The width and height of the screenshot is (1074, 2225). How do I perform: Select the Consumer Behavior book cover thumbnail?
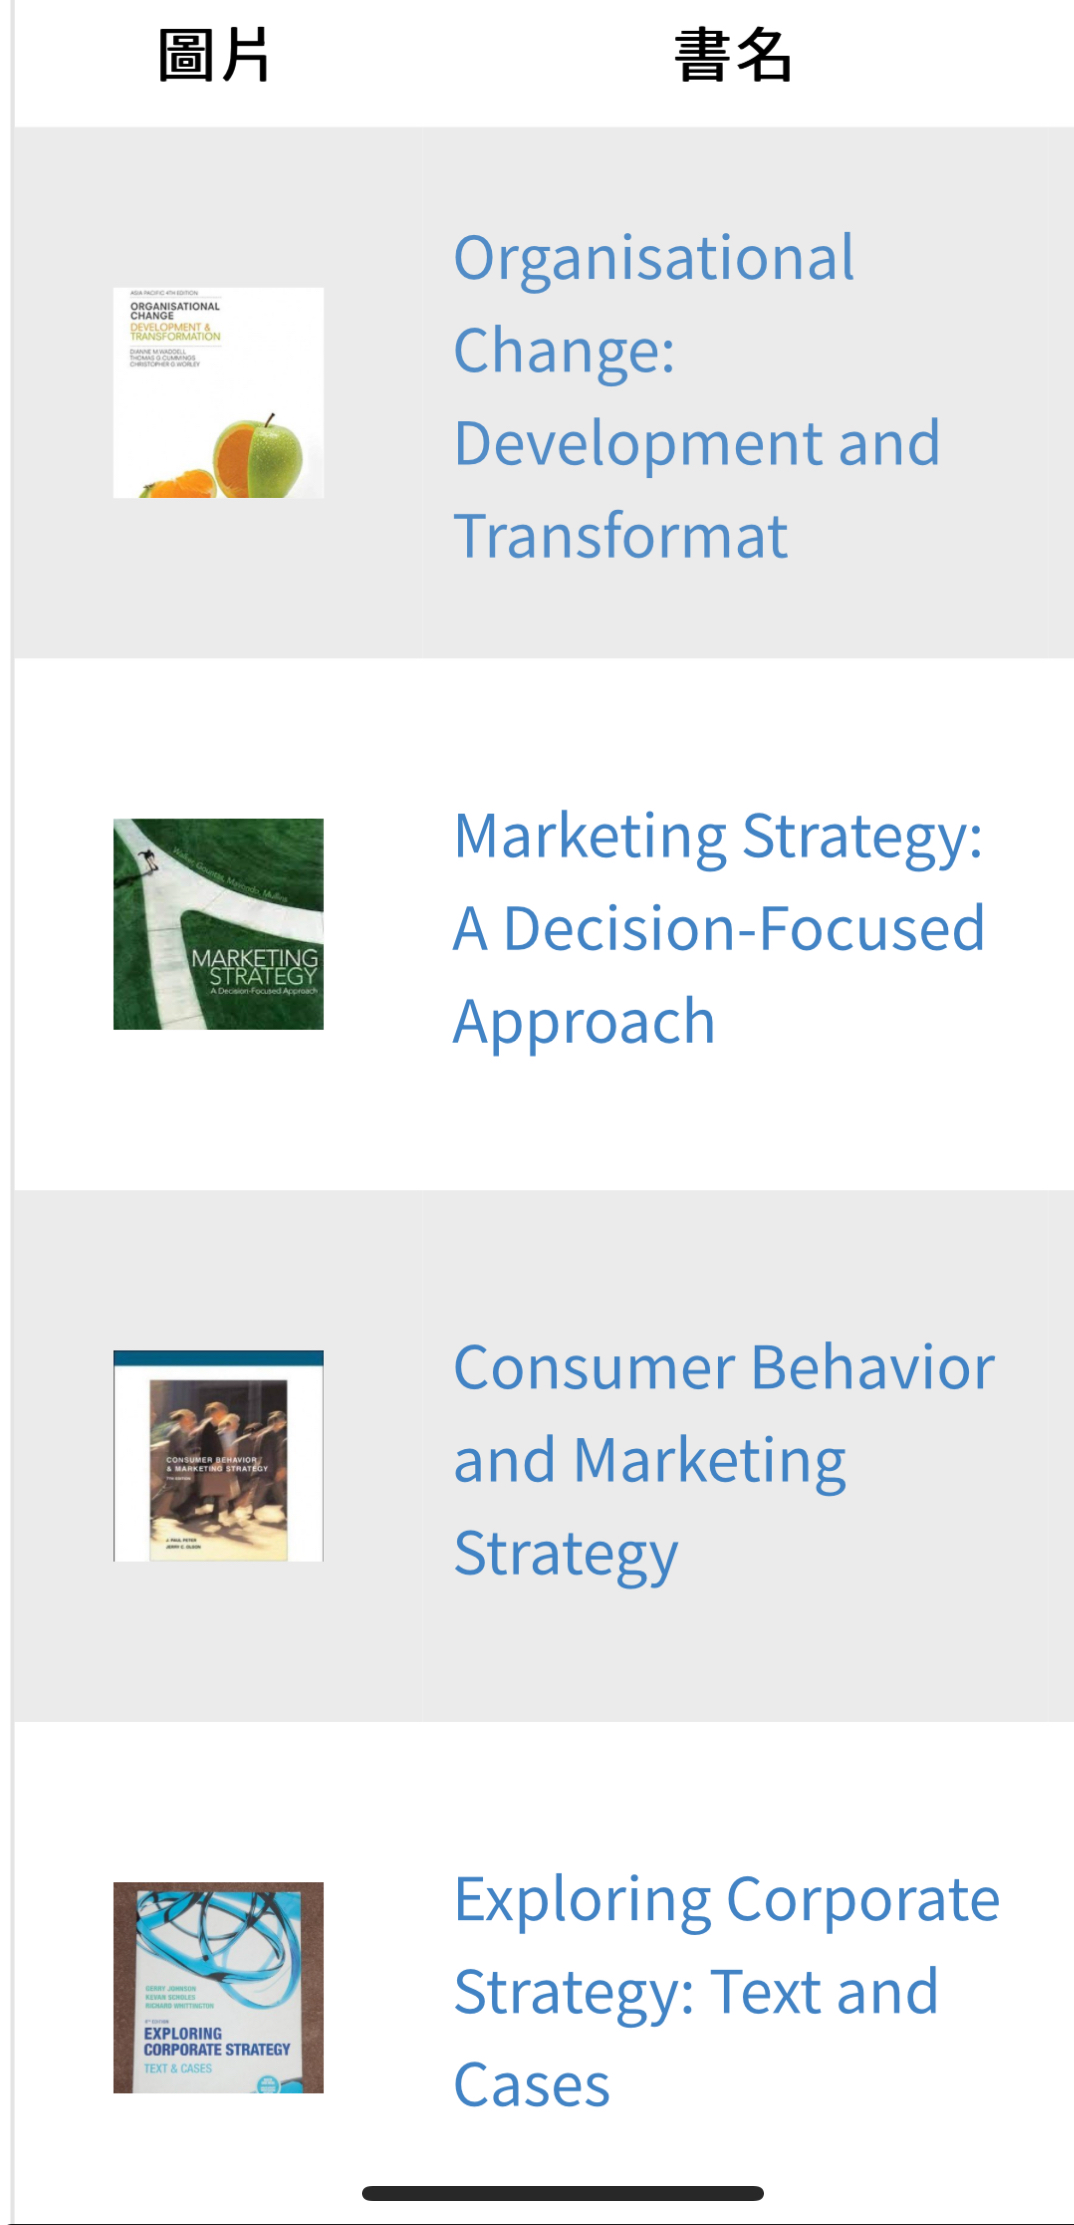tap(218, 1456)
